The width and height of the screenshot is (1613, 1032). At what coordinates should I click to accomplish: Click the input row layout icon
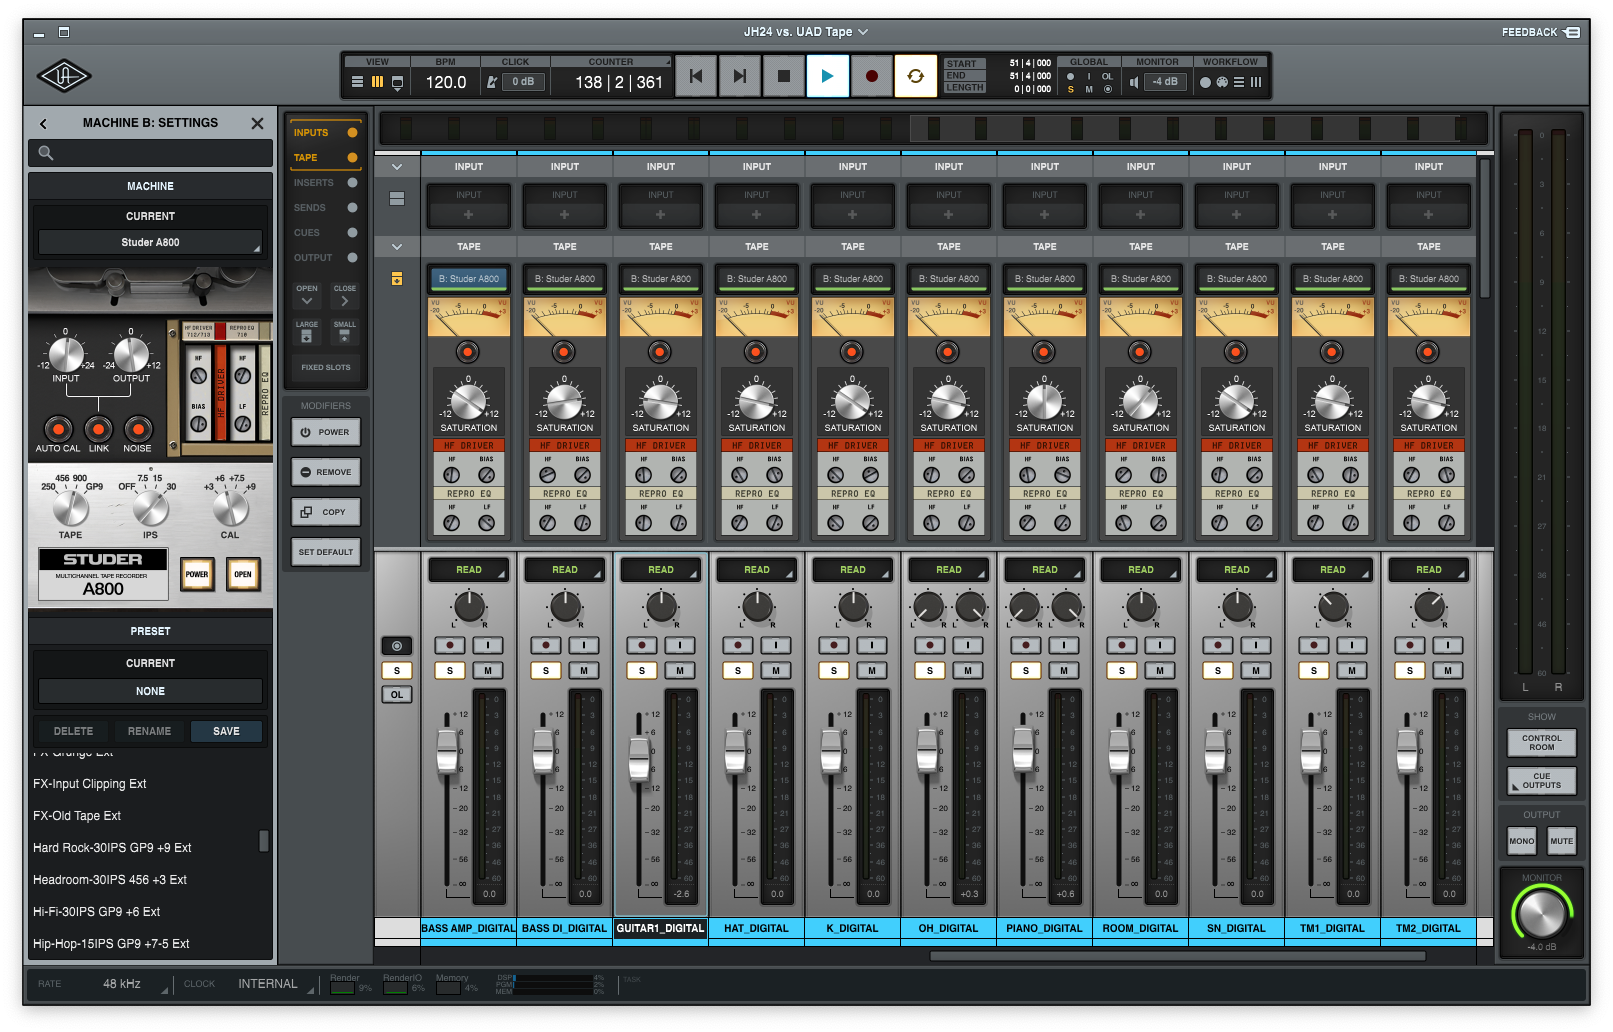click(x=397, y=199)
